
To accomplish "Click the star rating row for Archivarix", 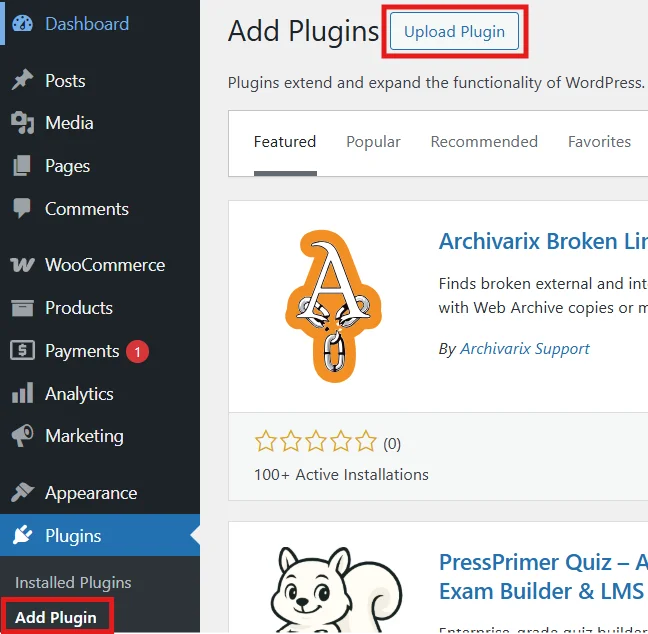I will 316,441.
